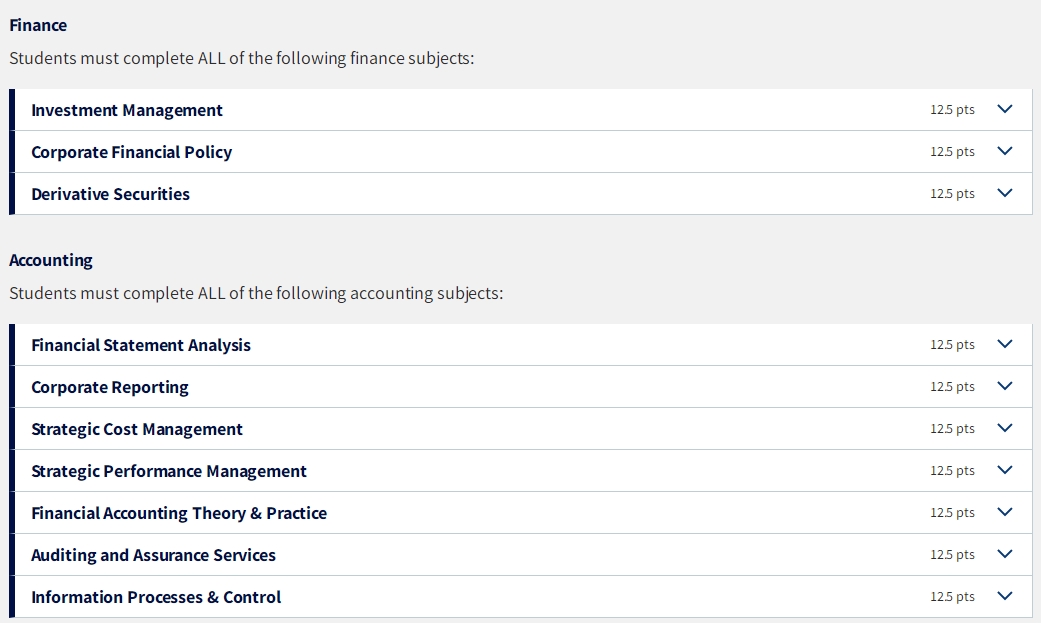The image size is (1041, 623).
Task: Open the Strategic Cost Management title
Action: 137,429
